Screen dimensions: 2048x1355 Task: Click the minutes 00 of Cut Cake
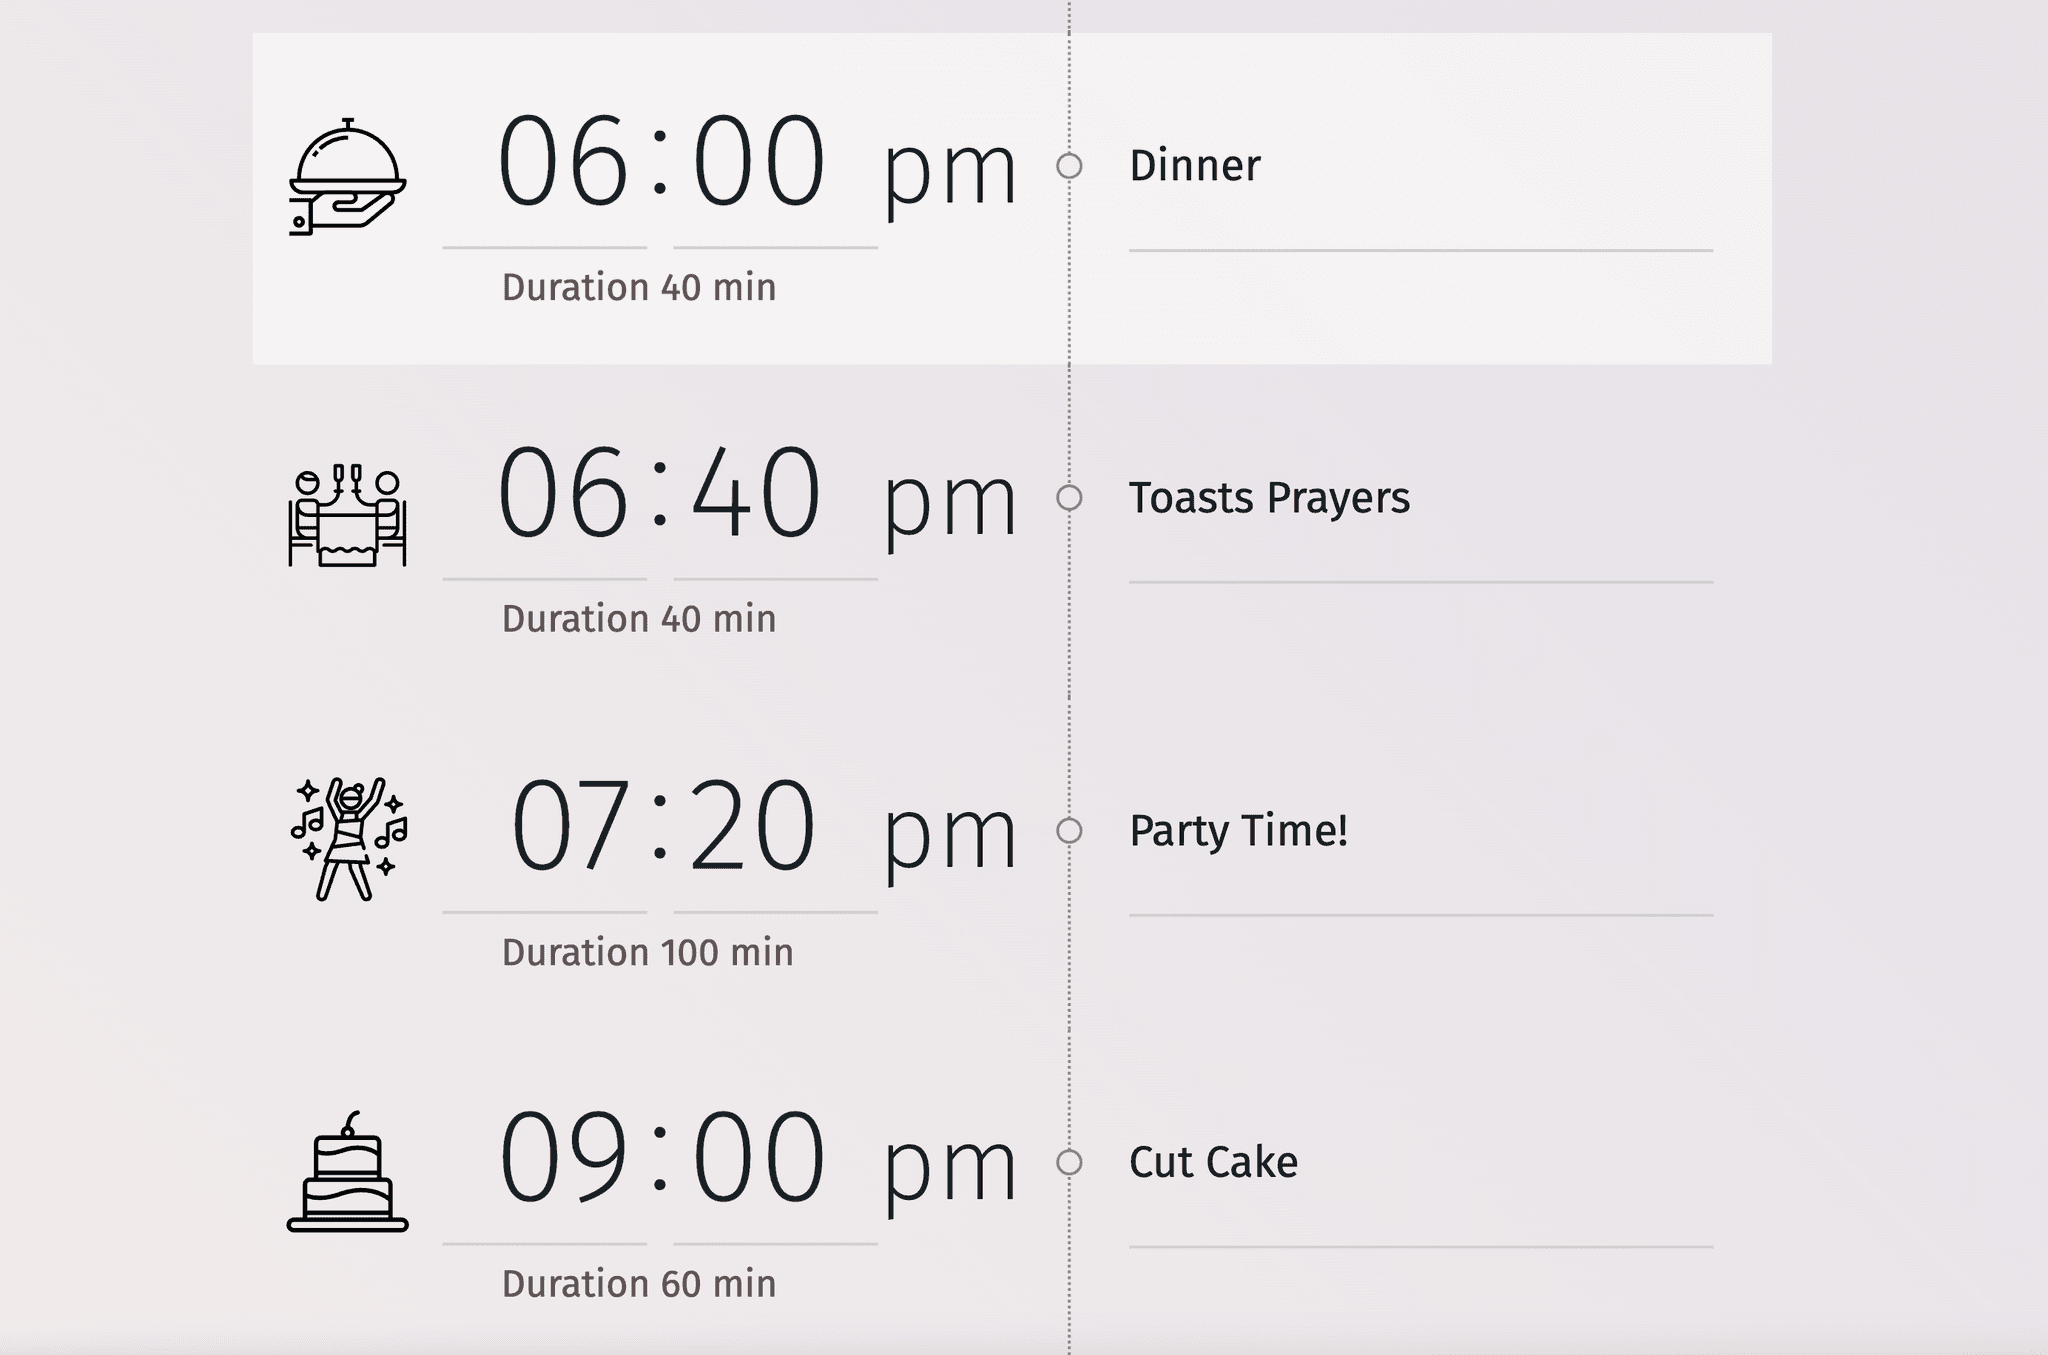tap(759, 1158)
